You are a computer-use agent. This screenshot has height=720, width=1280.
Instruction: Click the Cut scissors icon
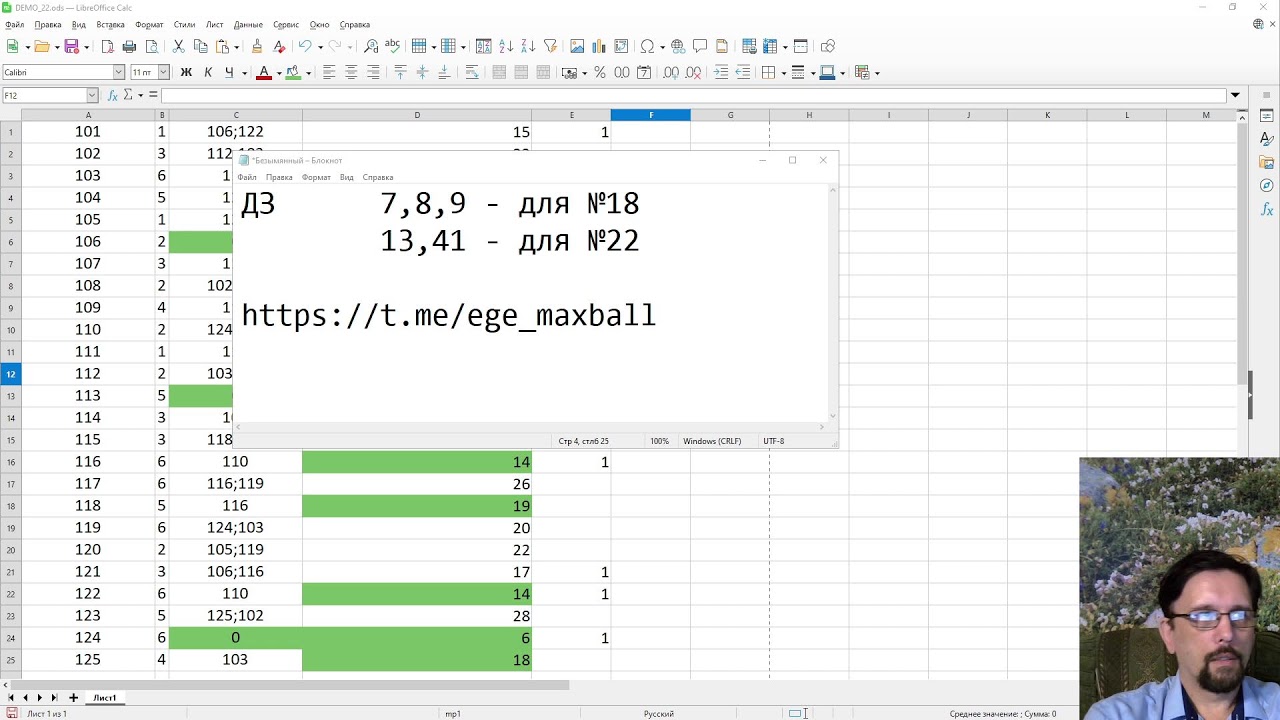tap(178, 46)
